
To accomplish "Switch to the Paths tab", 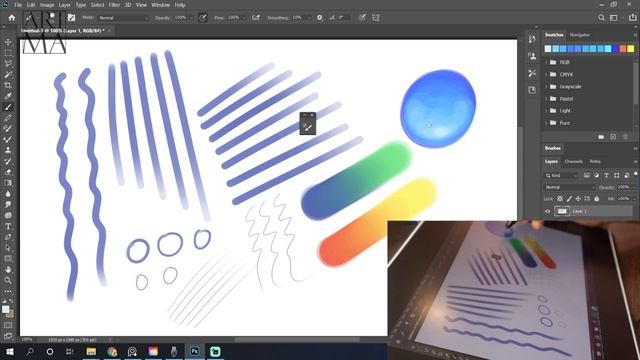I will tap(595, 162).
